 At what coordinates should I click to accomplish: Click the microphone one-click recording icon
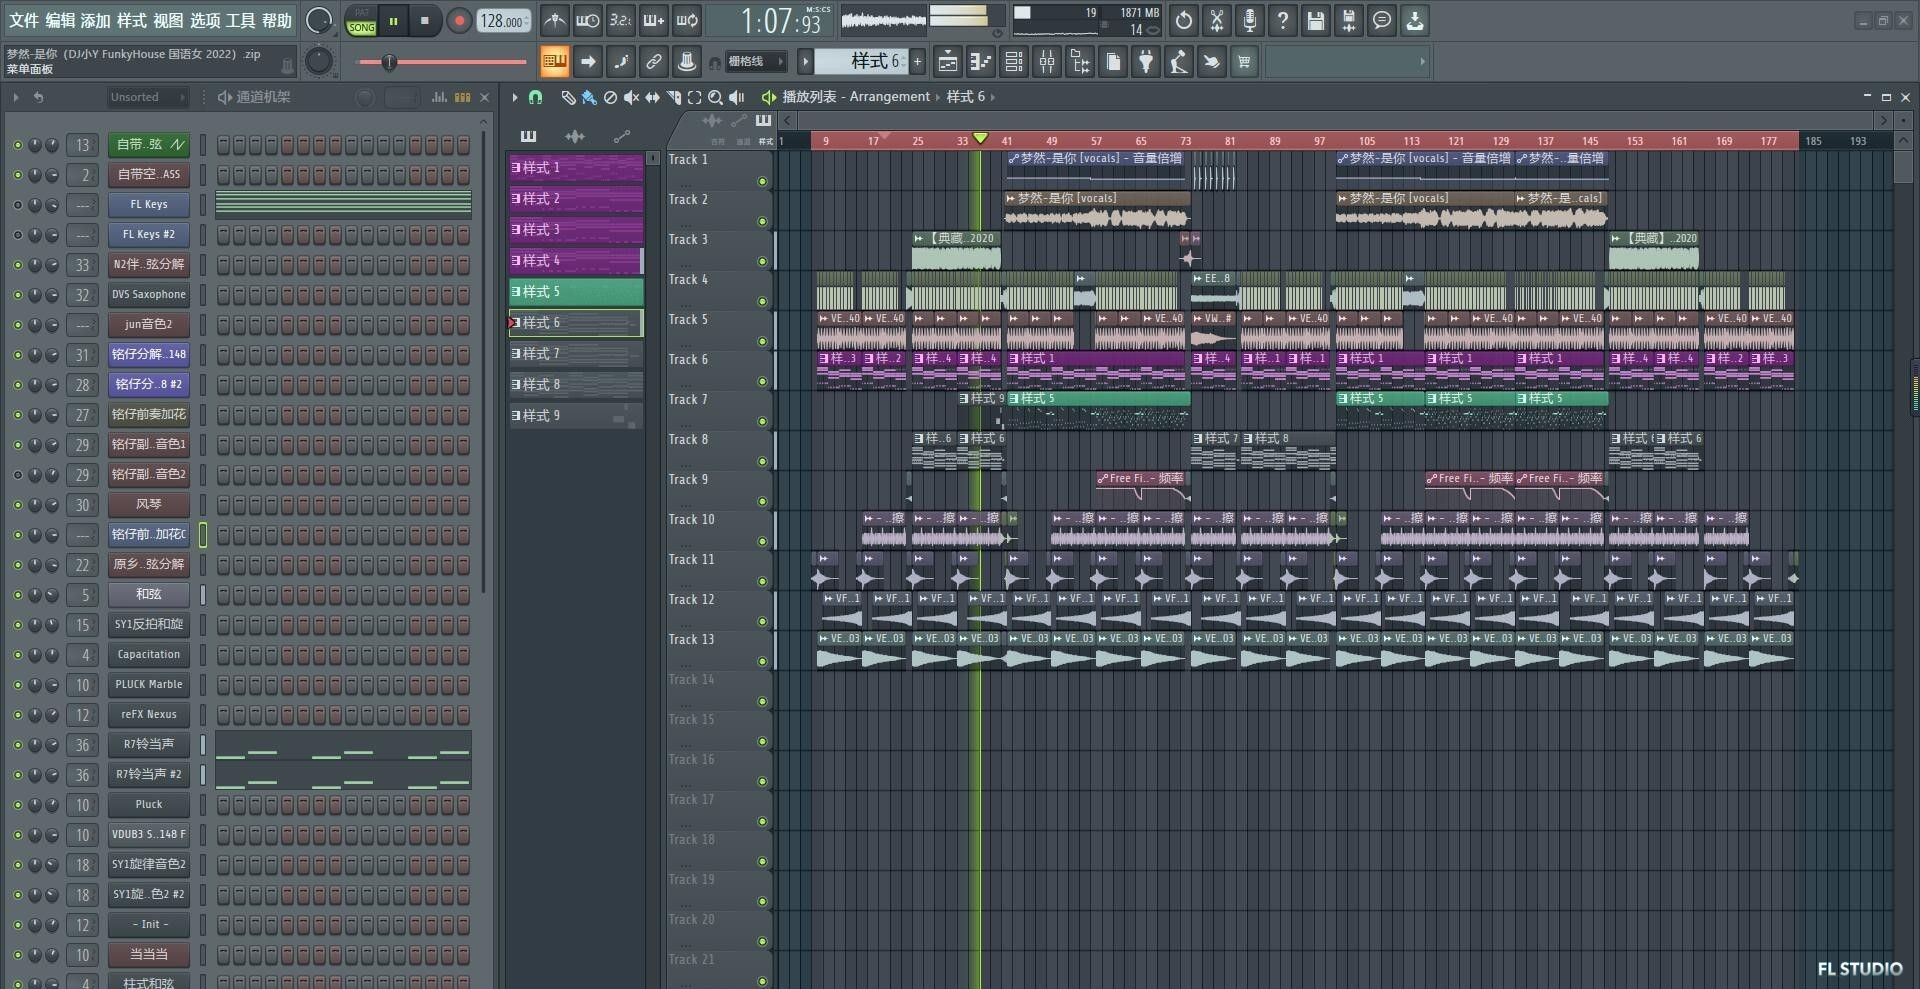click(1250, 20)
